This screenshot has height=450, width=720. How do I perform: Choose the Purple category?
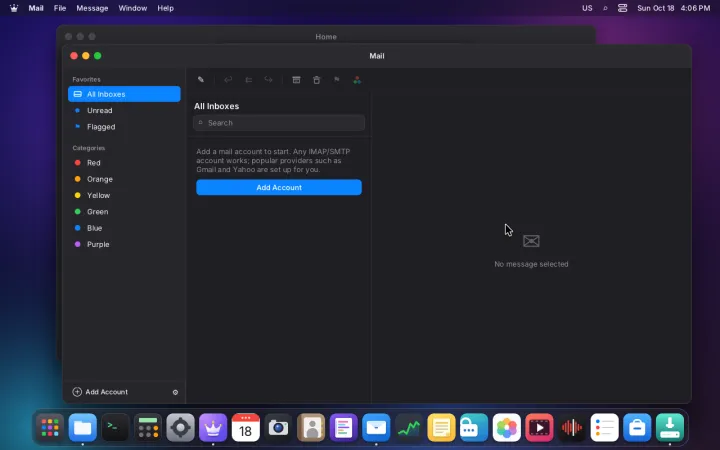click(124, 244)
